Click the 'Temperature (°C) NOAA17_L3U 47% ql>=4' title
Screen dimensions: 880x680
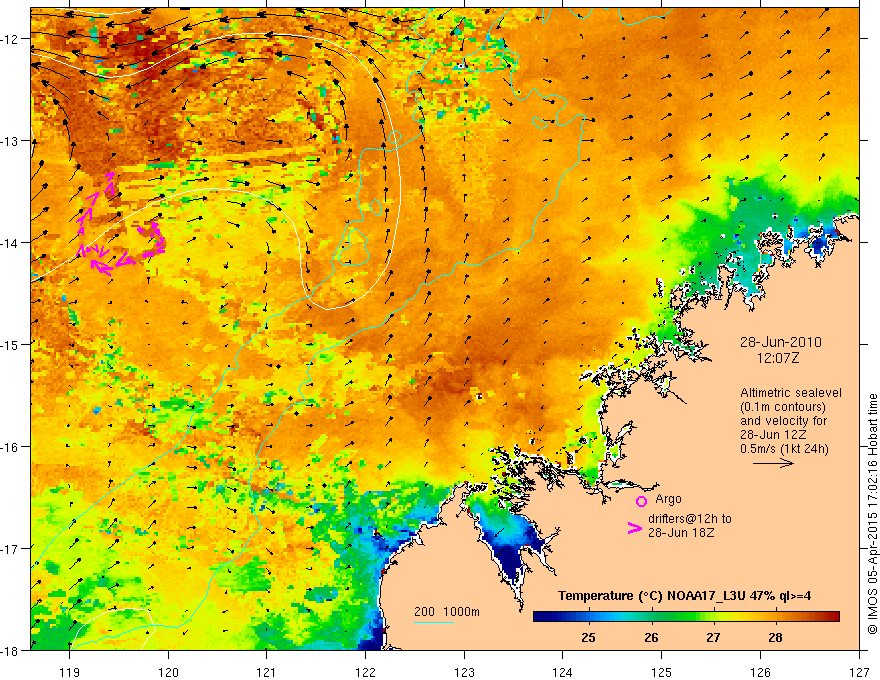(x=684, y=595)
